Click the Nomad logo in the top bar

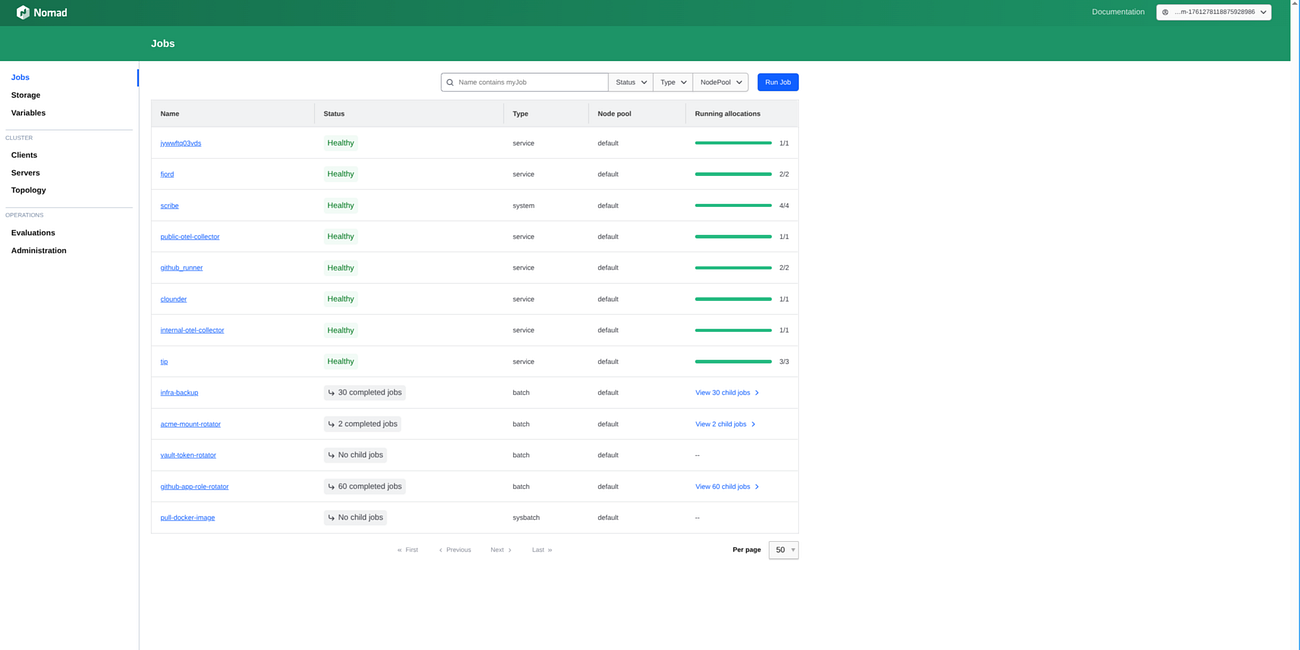click(24, 11)
